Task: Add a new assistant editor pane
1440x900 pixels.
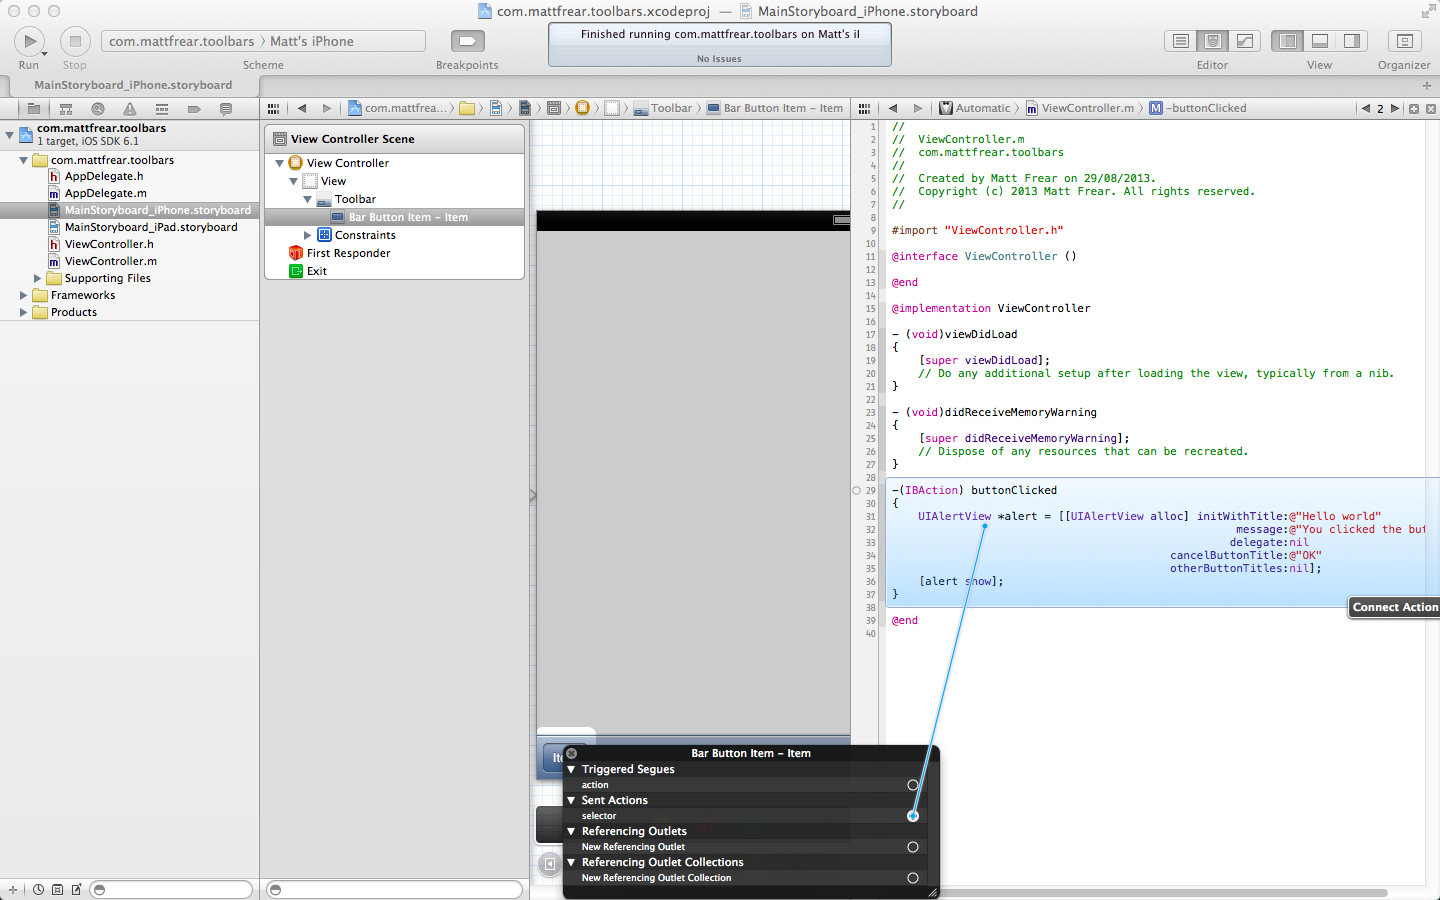Action: point(1414,108)
